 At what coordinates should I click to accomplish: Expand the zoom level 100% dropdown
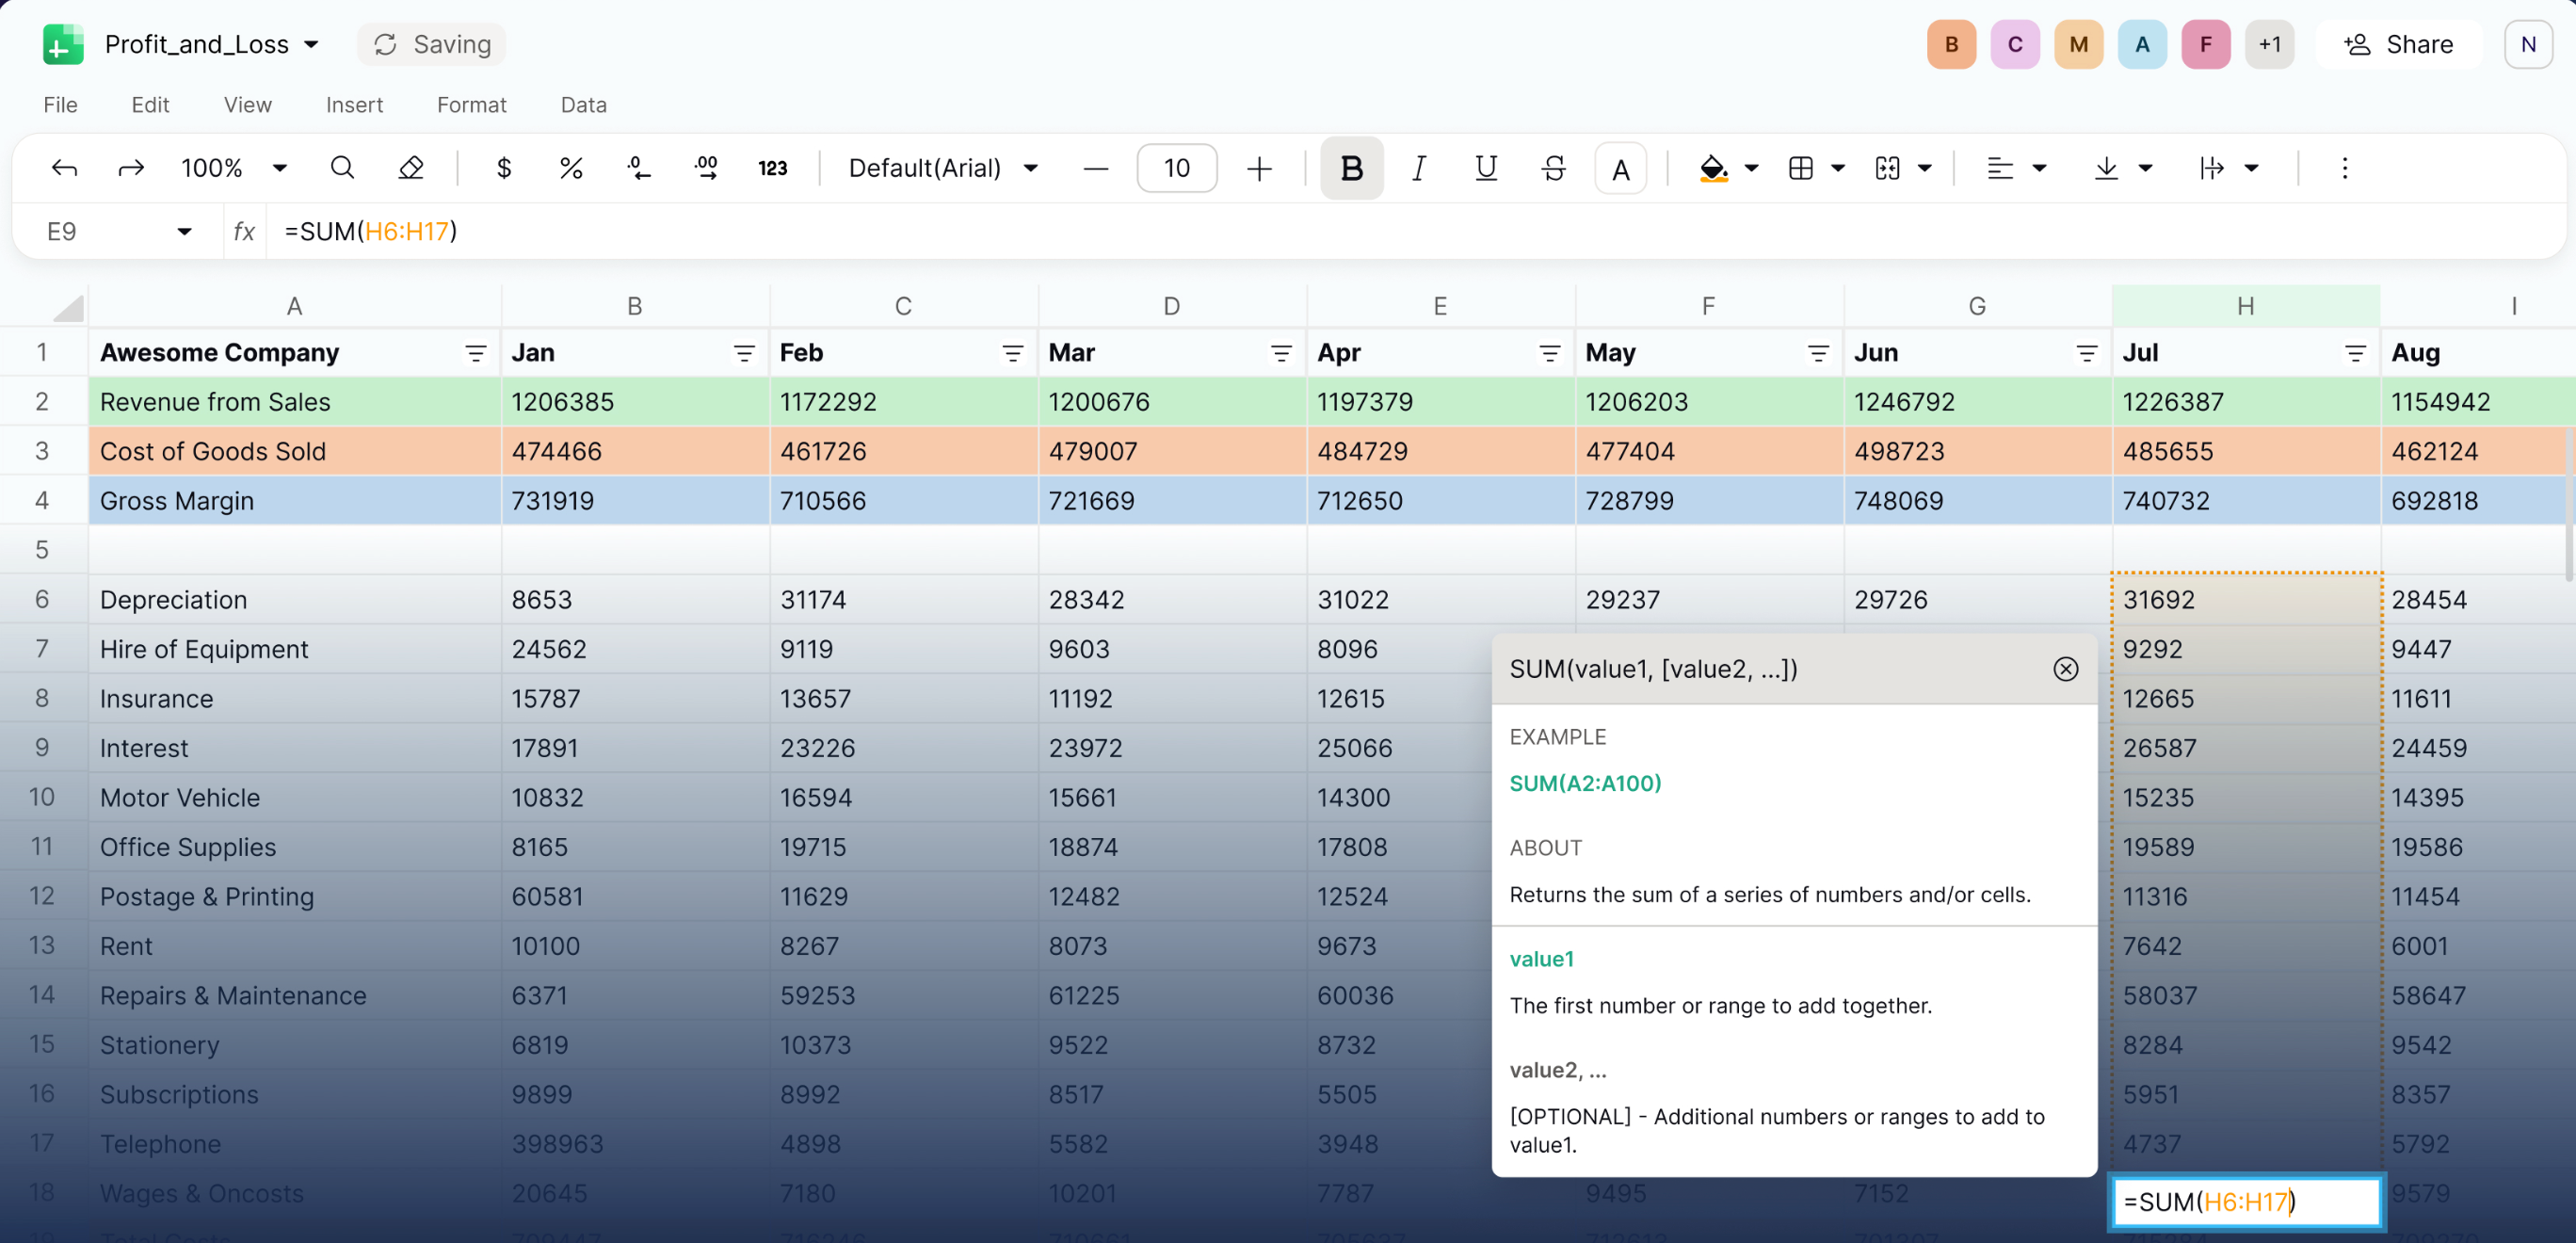(280, 168)
